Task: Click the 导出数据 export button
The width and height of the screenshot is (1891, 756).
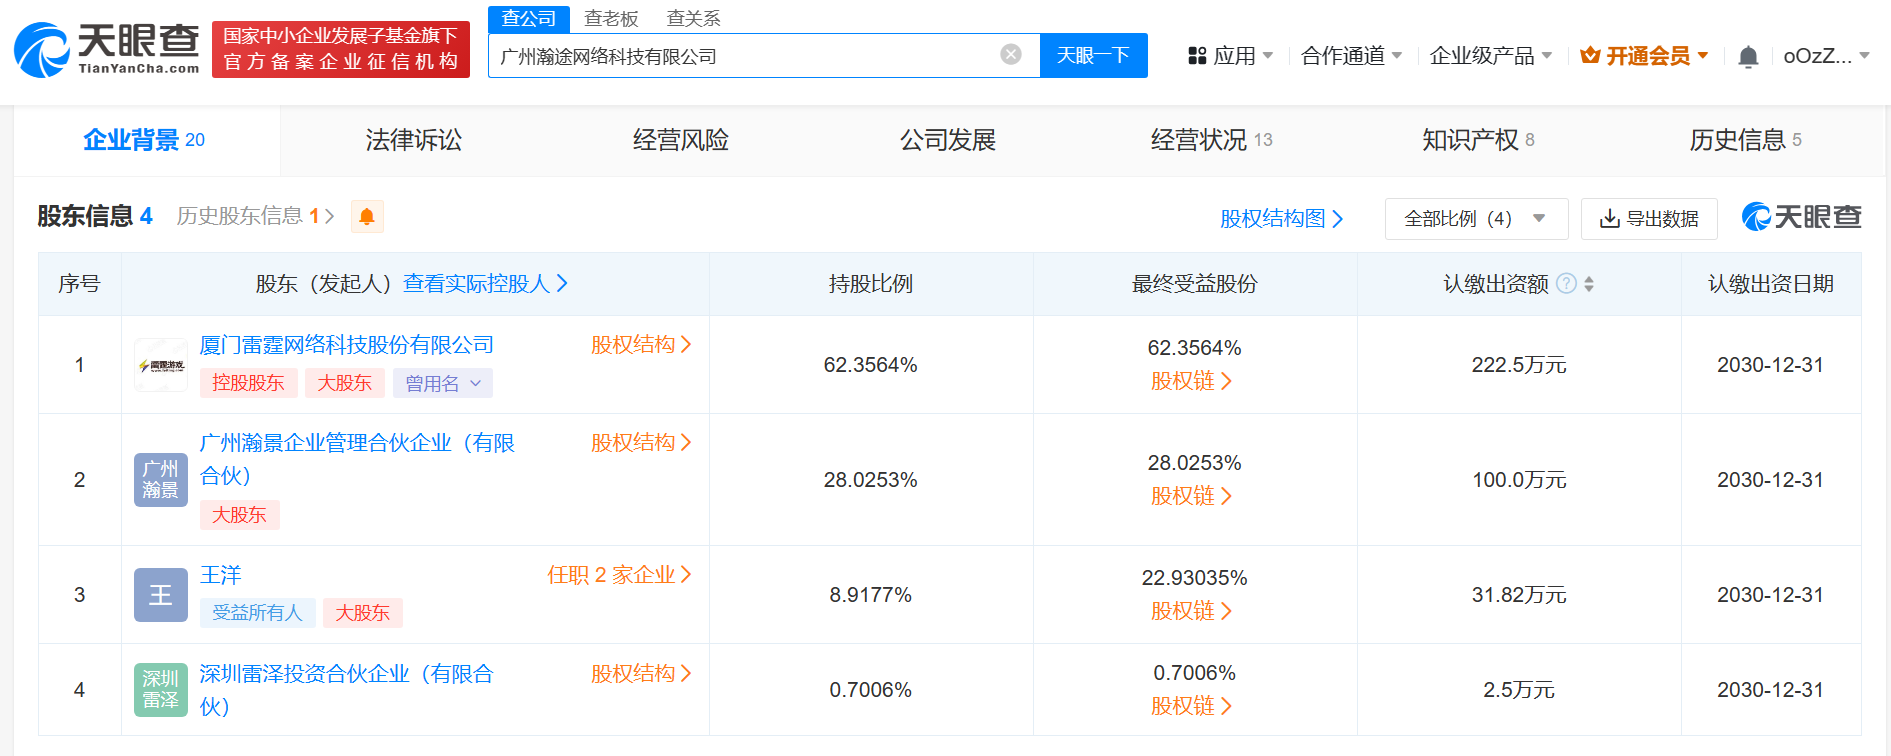Action: point(1649,219)
